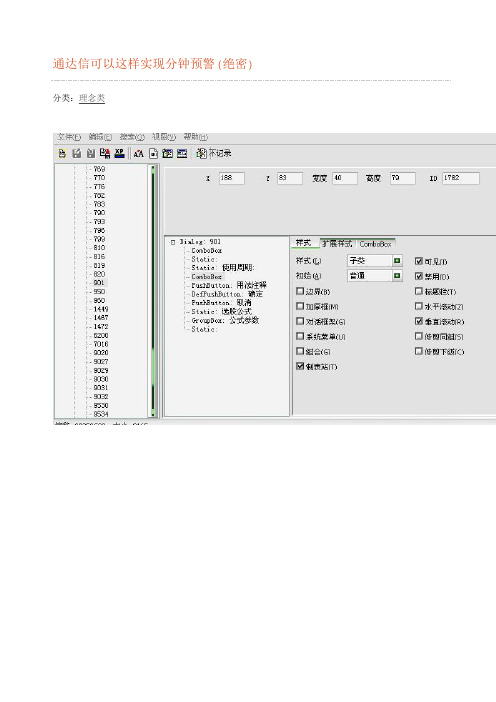Select resource 1449 in the left tree
Viewport: 496px width, 702px height.
pos(101,309)
